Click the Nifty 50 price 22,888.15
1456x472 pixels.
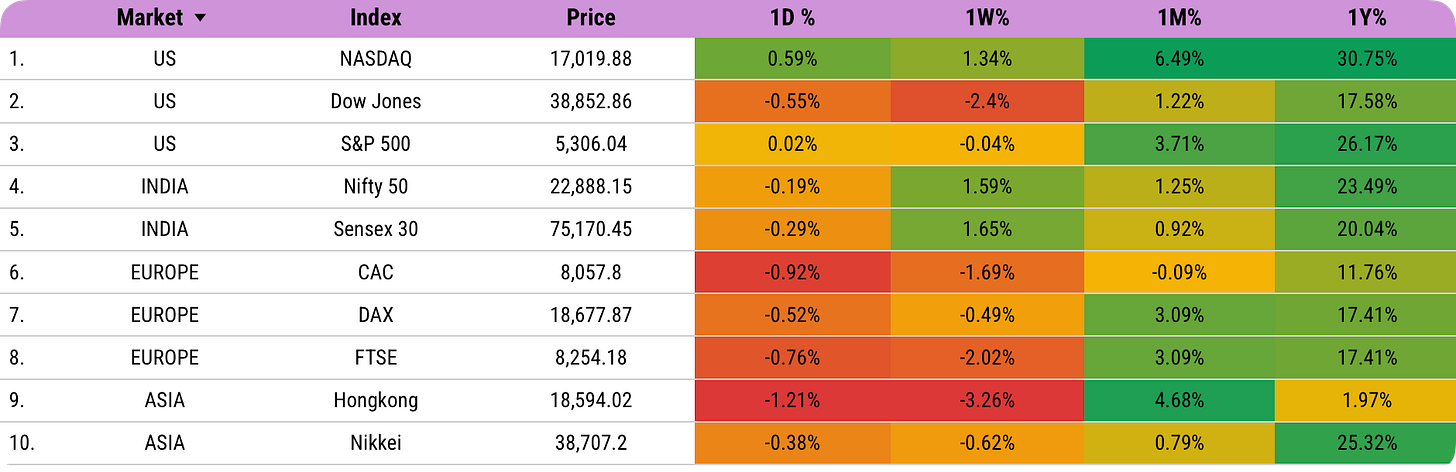point(591,187)
